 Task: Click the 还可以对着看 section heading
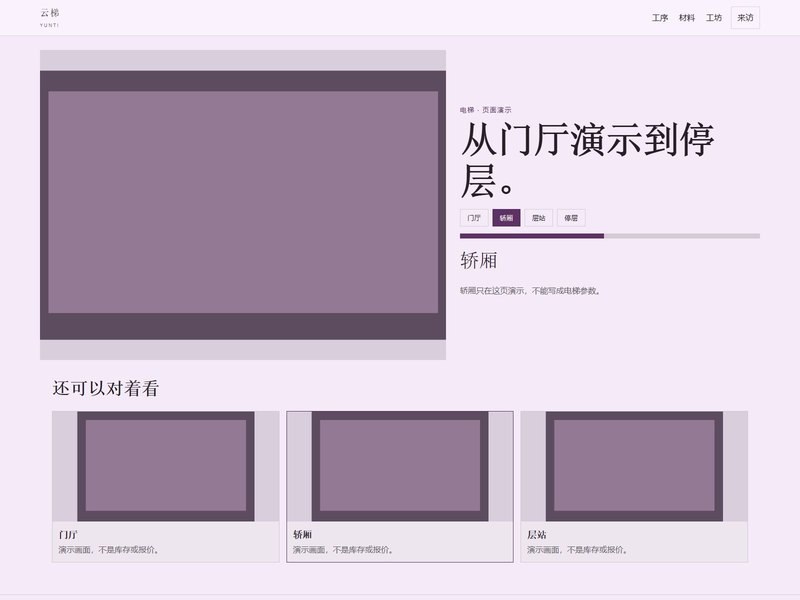point(106,388)
